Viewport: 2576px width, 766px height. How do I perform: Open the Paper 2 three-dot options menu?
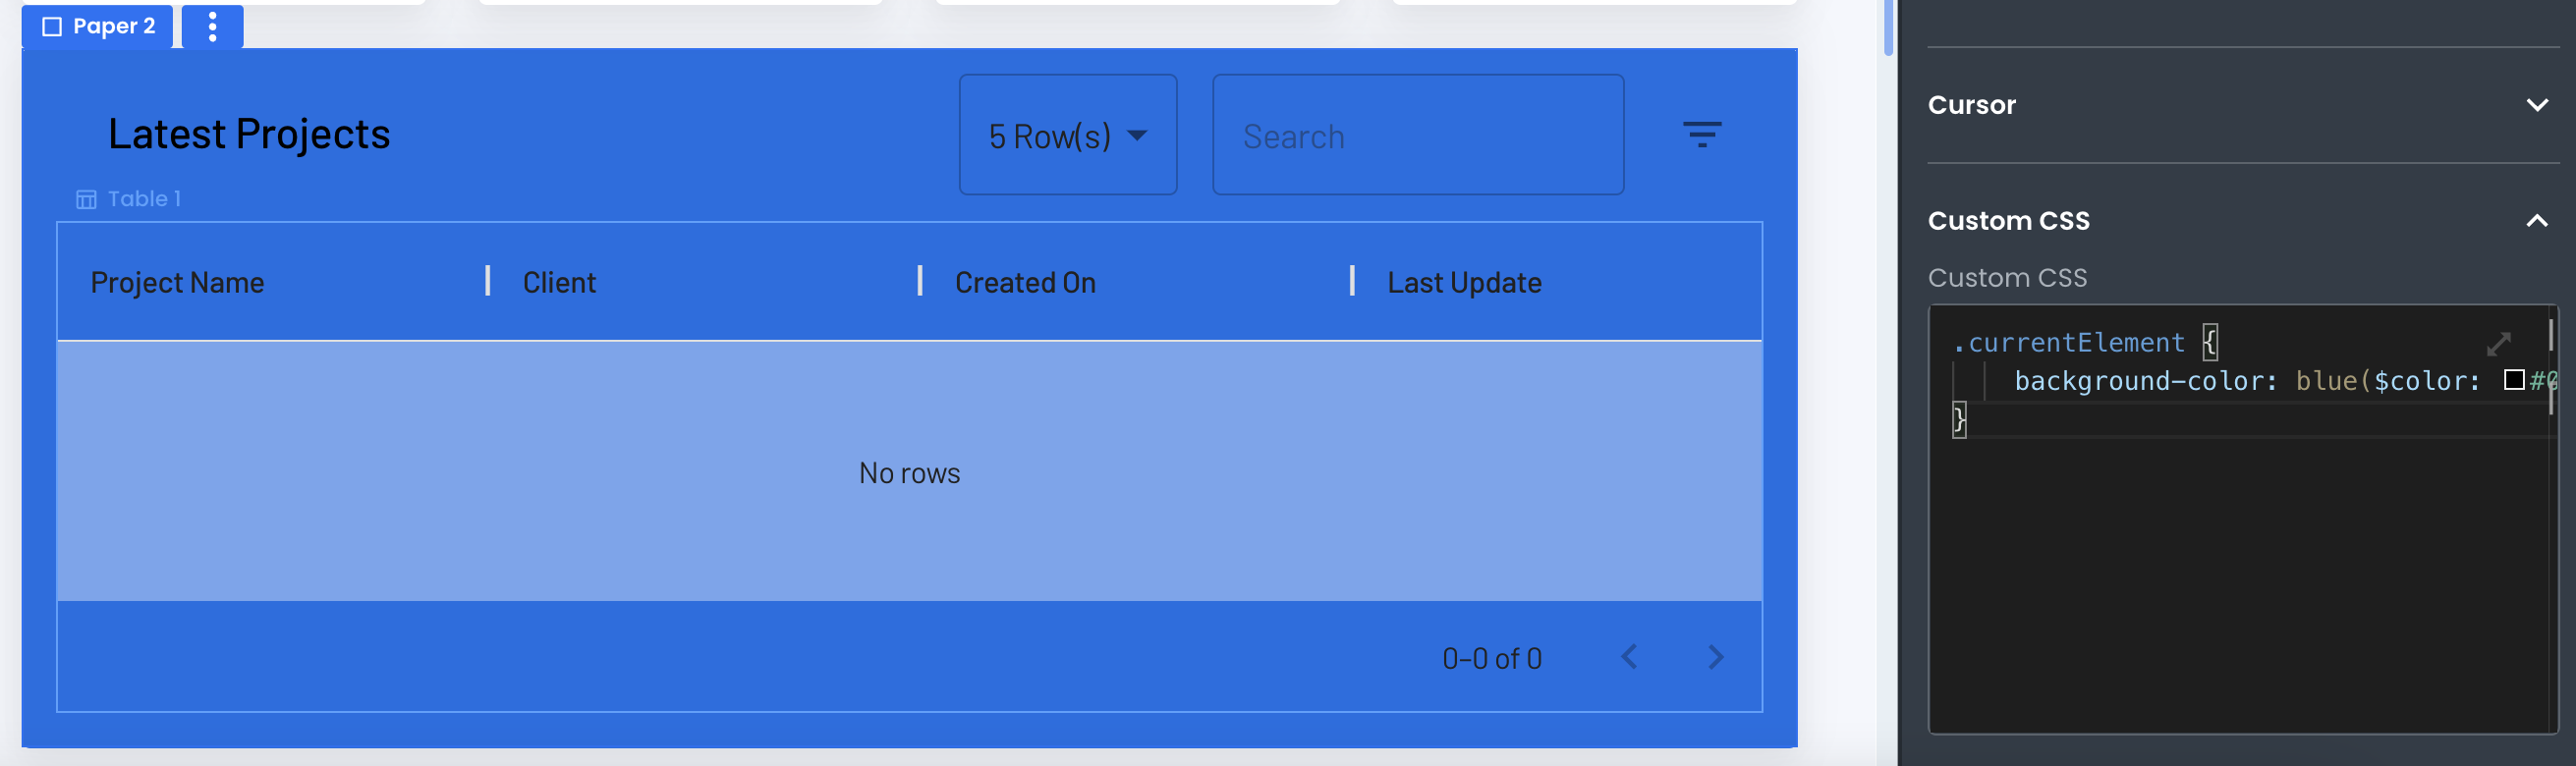(212, 27)
